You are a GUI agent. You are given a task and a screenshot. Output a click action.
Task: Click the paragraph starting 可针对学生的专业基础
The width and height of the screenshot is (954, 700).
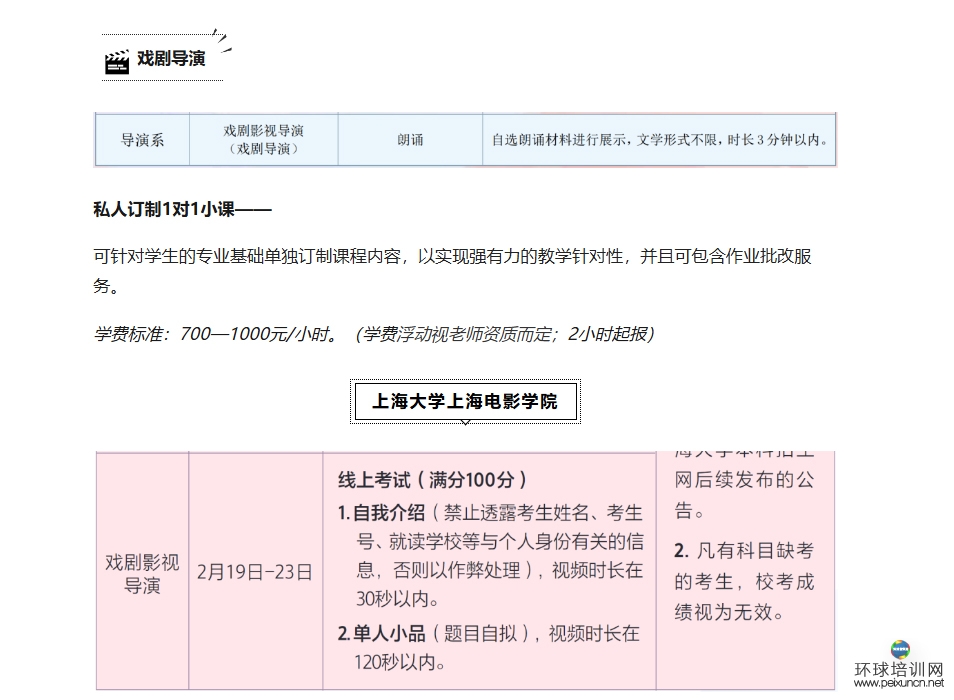pyautogui.click(x=452, y=271)
